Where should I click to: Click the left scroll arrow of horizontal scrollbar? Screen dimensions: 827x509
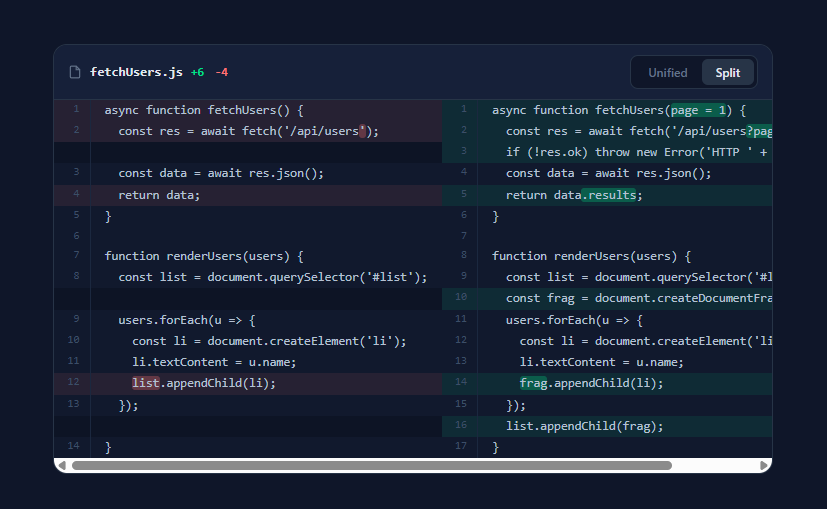(62, 465)
